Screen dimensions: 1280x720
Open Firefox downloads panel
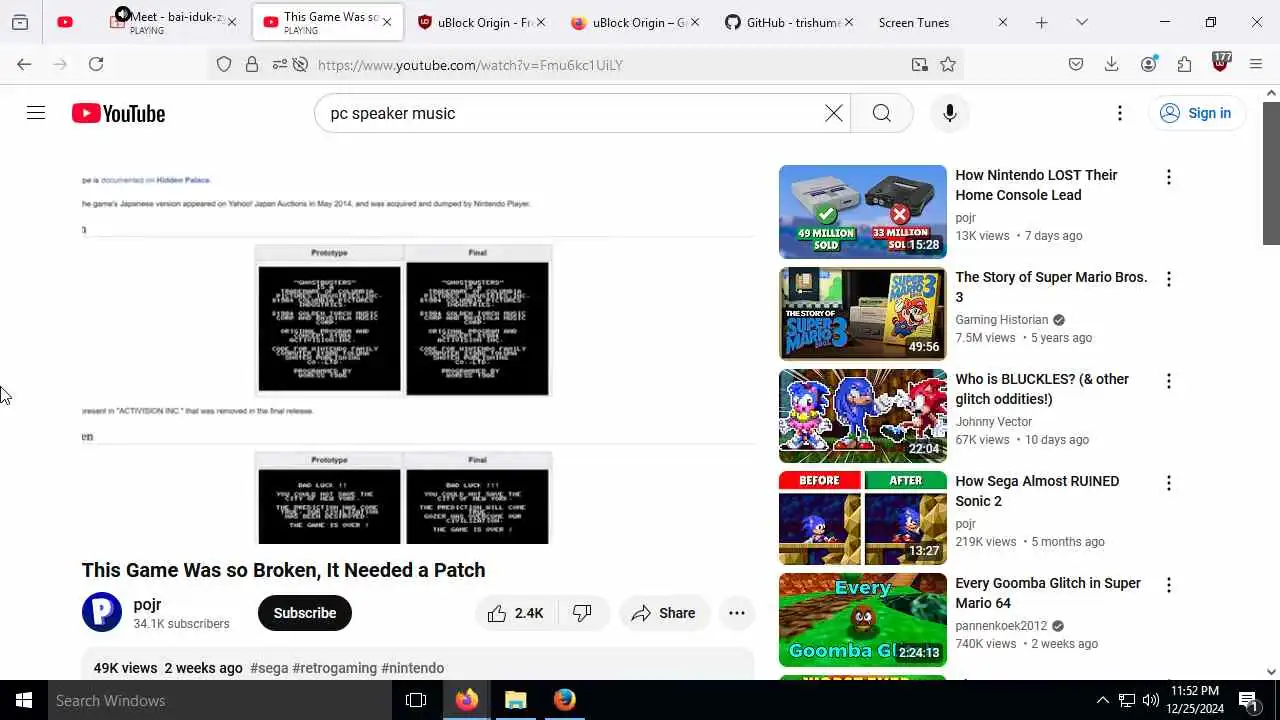point(1111,64)
